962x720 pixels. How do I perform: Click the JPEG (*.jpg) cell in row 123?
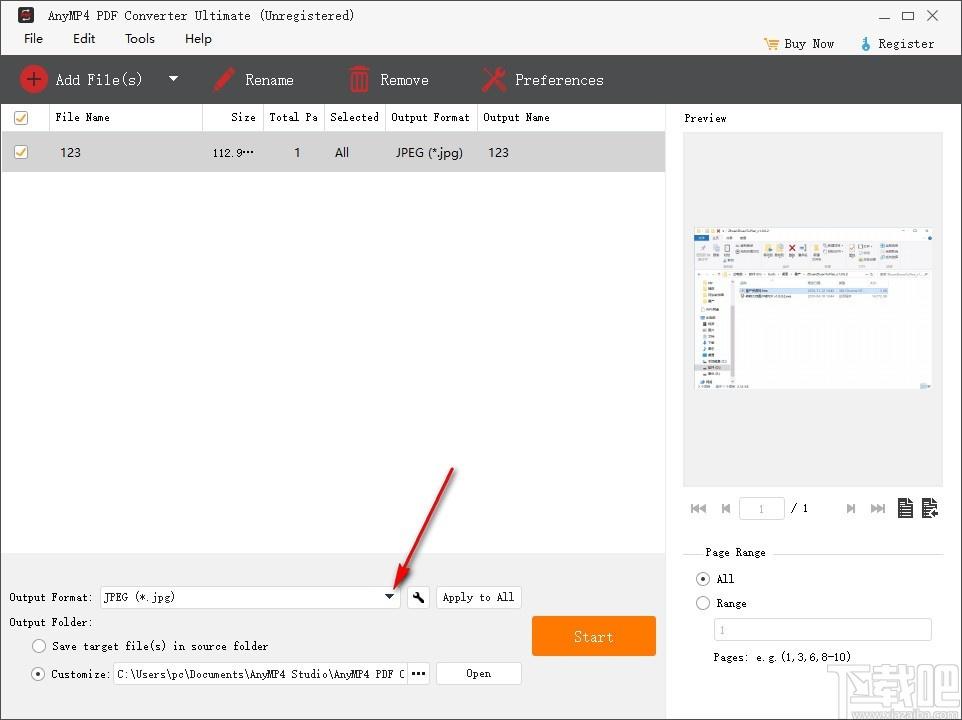click(x=429, y=152)
